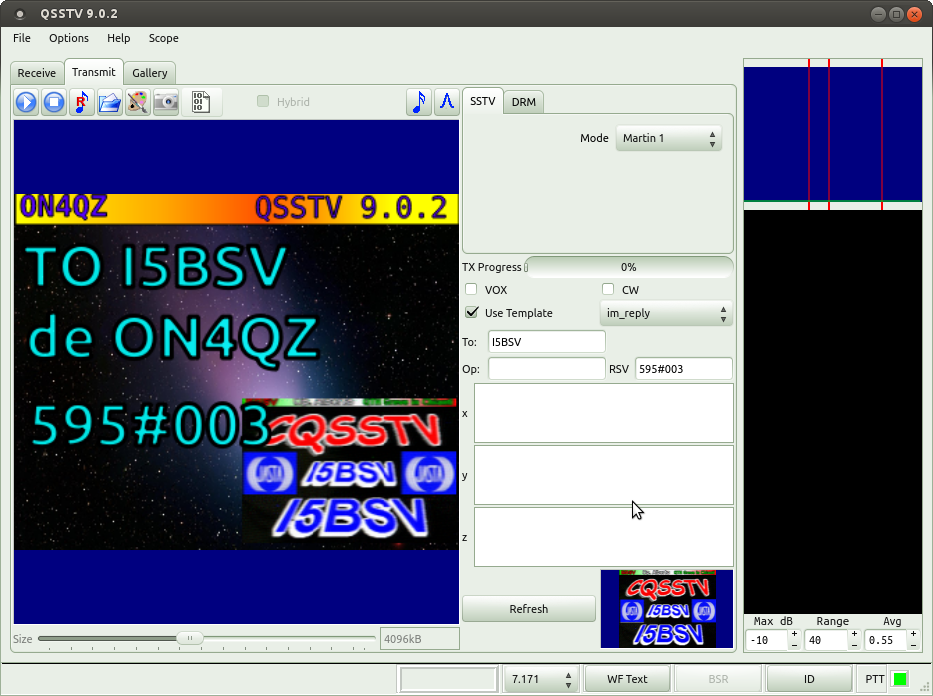Click the Max dB value field
933x696 pixels.
click(x=767, y=640)
